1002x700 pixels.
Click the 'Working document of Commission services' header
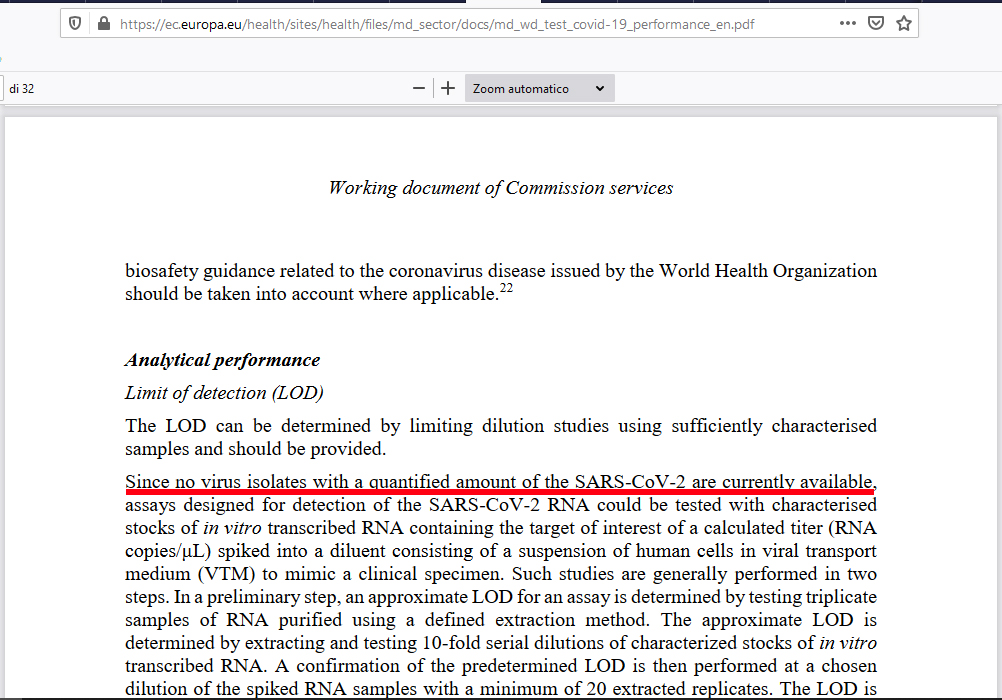point(500,188)
